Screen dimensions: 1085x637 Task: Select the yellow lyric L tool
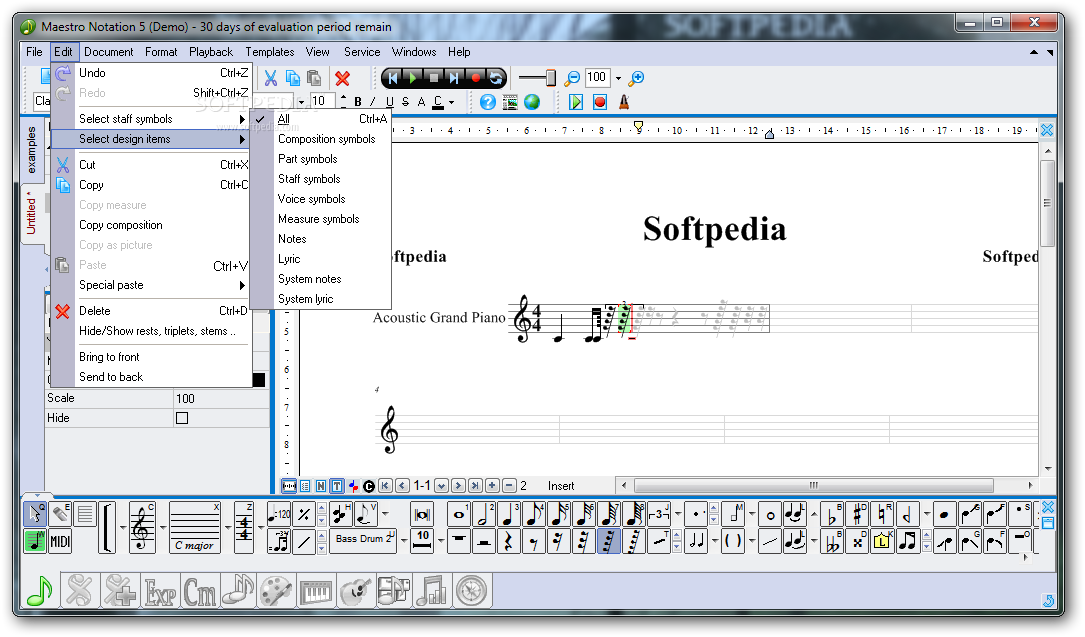pos(882,541)
